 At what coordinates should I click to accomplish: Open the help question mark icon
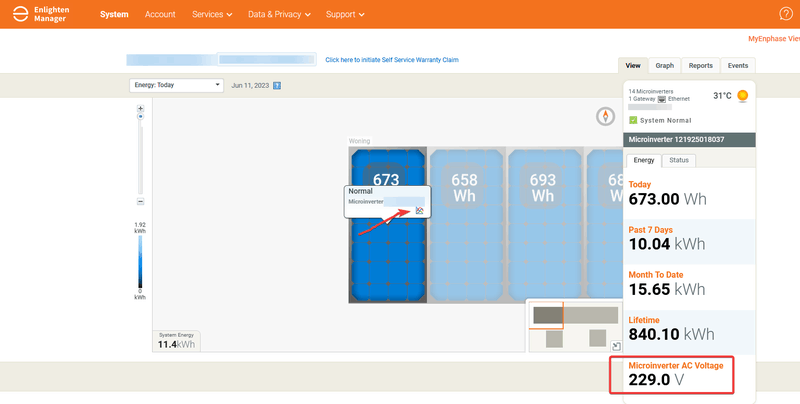tap(786, 14)
